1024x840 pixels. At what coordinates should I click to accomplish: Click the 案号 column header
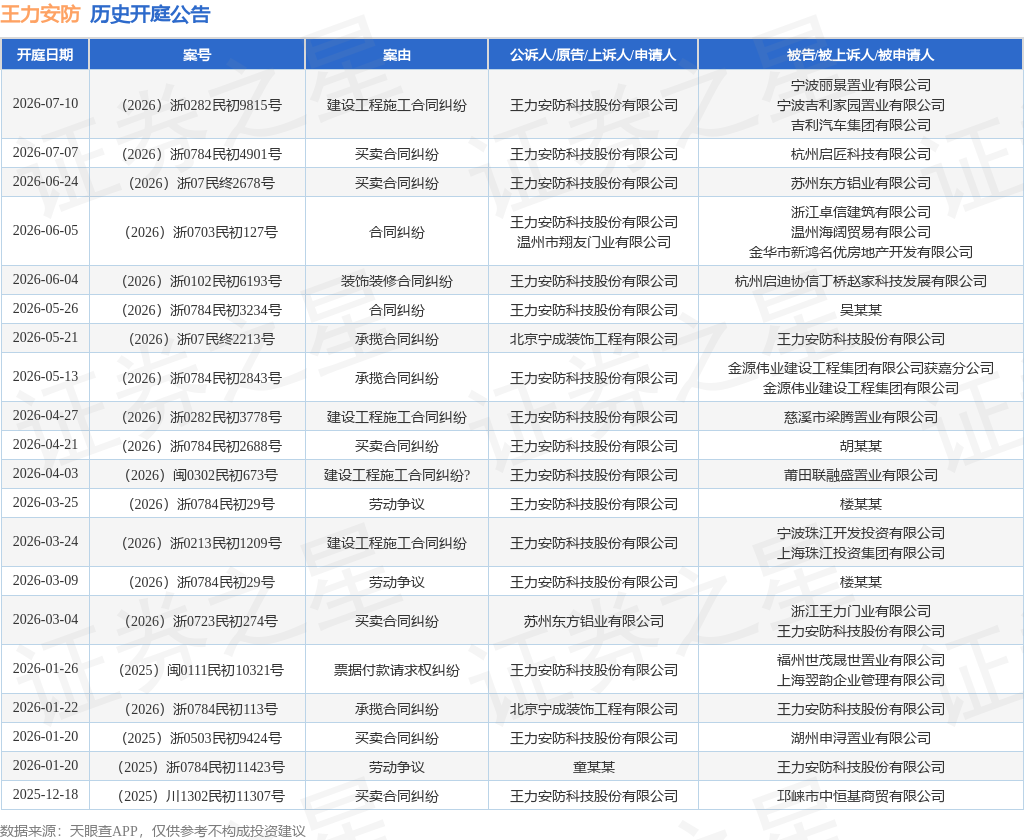coord(197,55)
